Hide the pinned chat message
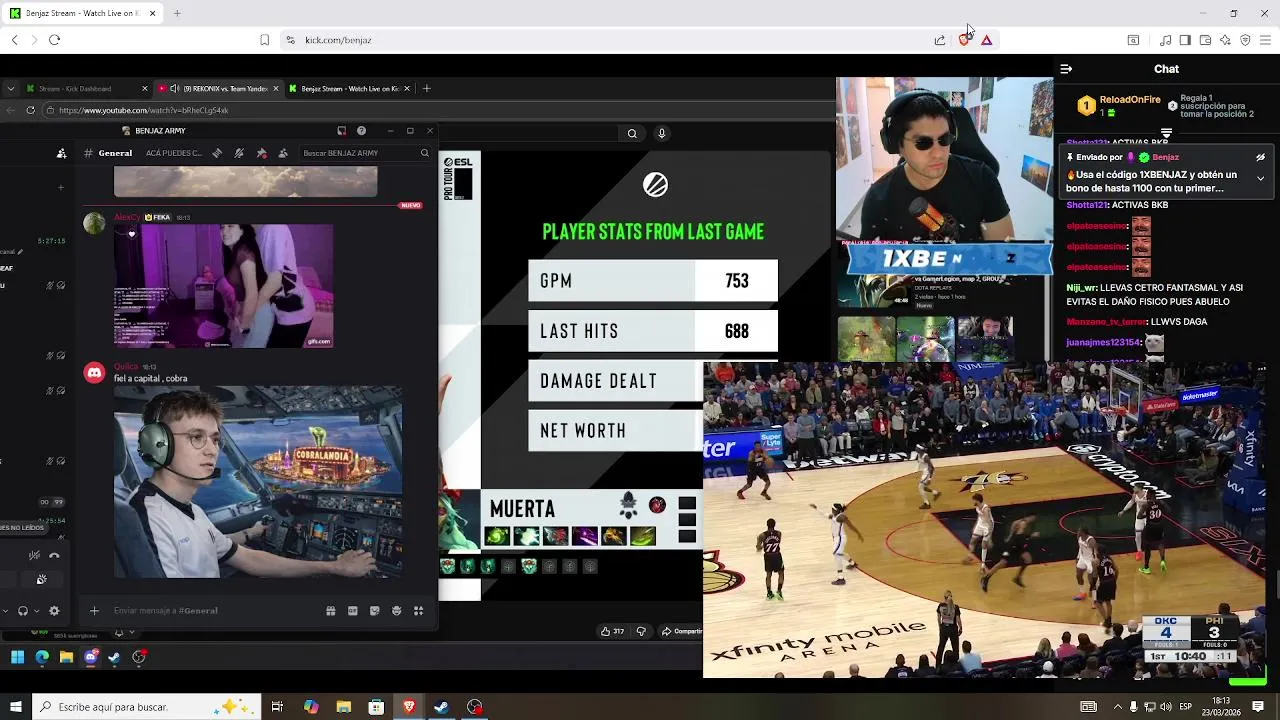1280x720 pixels. [x=1260, y=157]
